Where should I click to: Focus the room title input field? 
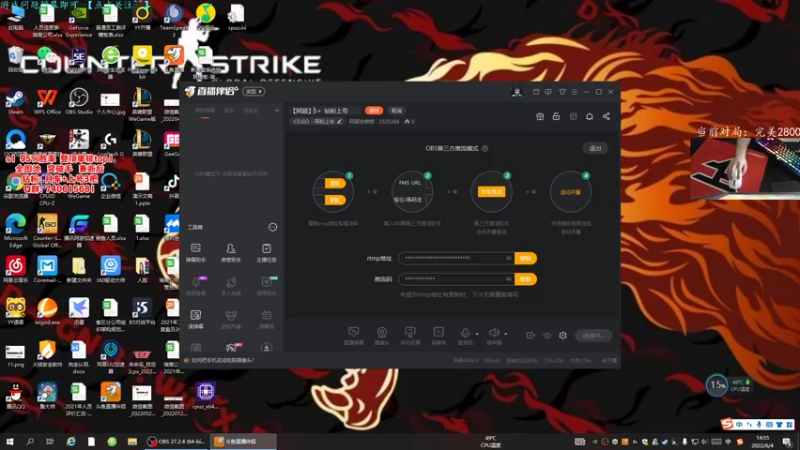click(x=327, y=110)
